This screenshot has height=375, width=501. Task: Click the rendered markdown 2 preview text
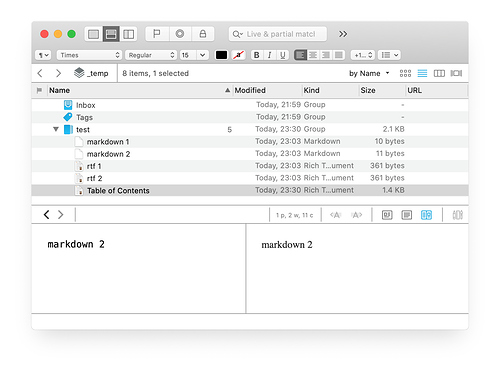pyautogui.click(x=287, y=245)
